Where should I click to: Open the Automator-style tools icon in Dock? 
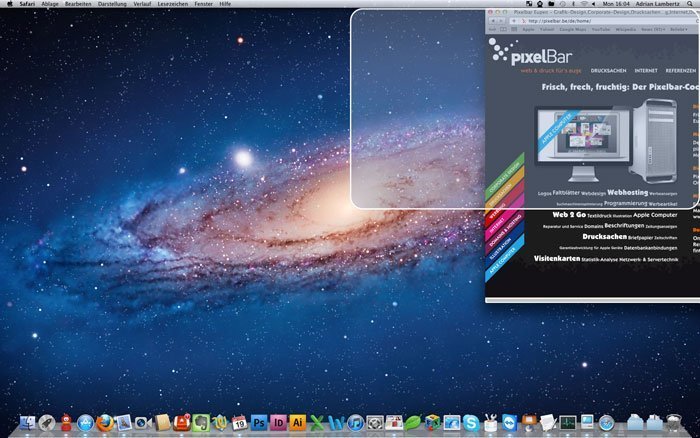coord(490,422)
